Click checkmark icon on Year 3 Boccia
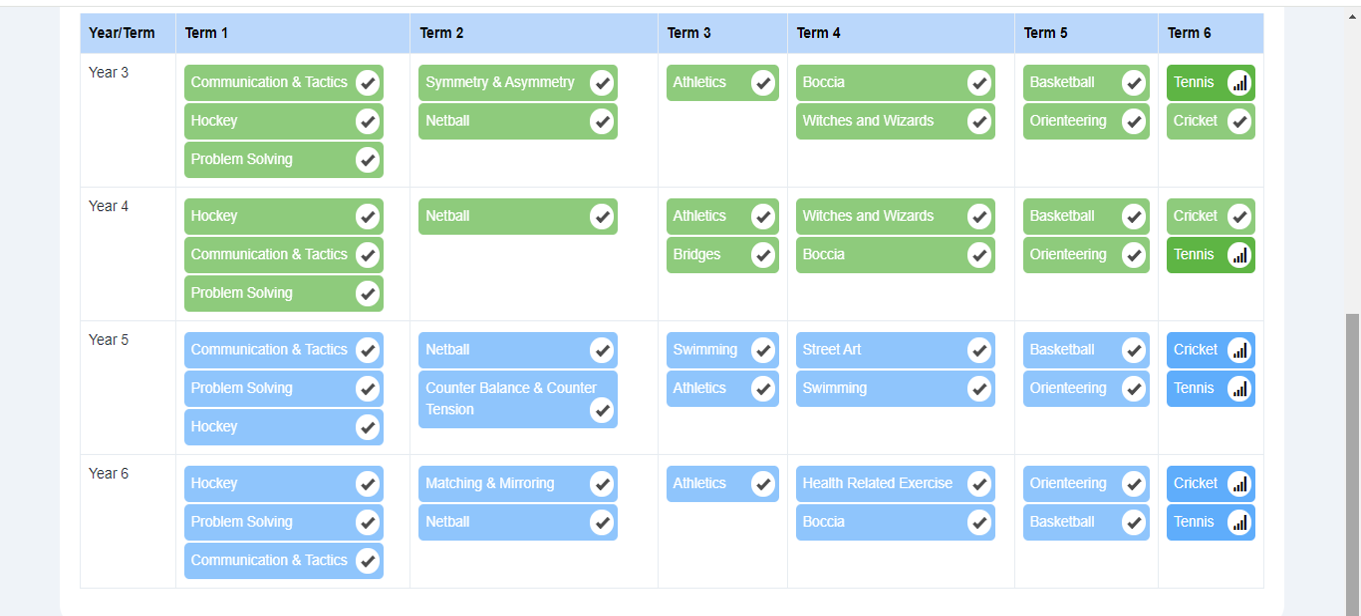Image resolution: width=1361 pixels, height=616 pixels. (x=979, y=83)
